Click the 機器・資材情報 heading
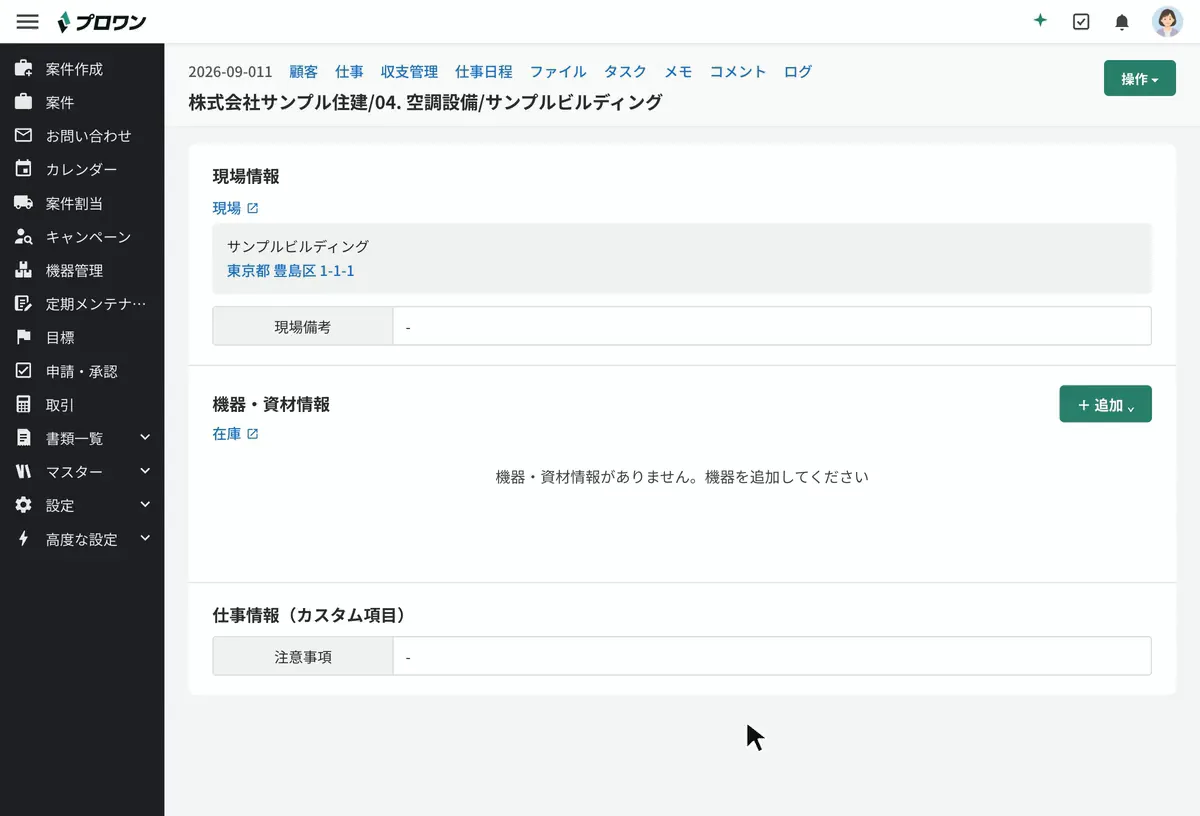 (271, 404)
